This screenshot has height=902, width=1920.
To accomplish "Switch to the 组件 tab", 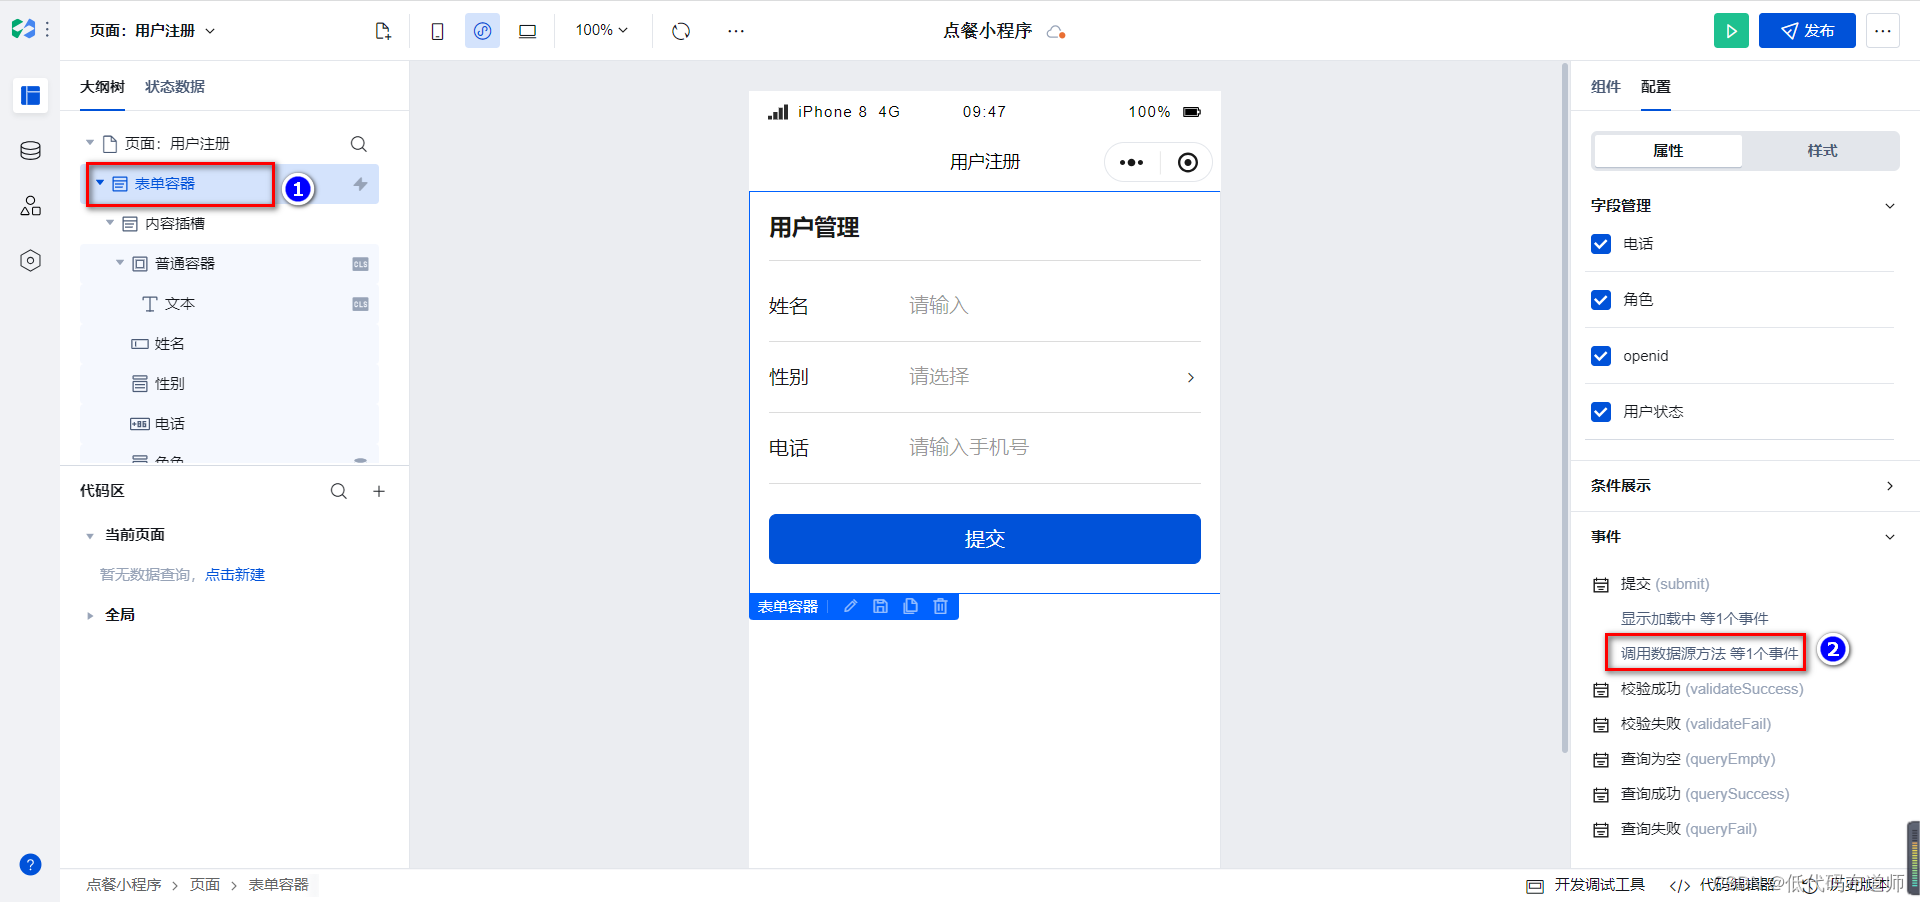I will pos(1606,87).
